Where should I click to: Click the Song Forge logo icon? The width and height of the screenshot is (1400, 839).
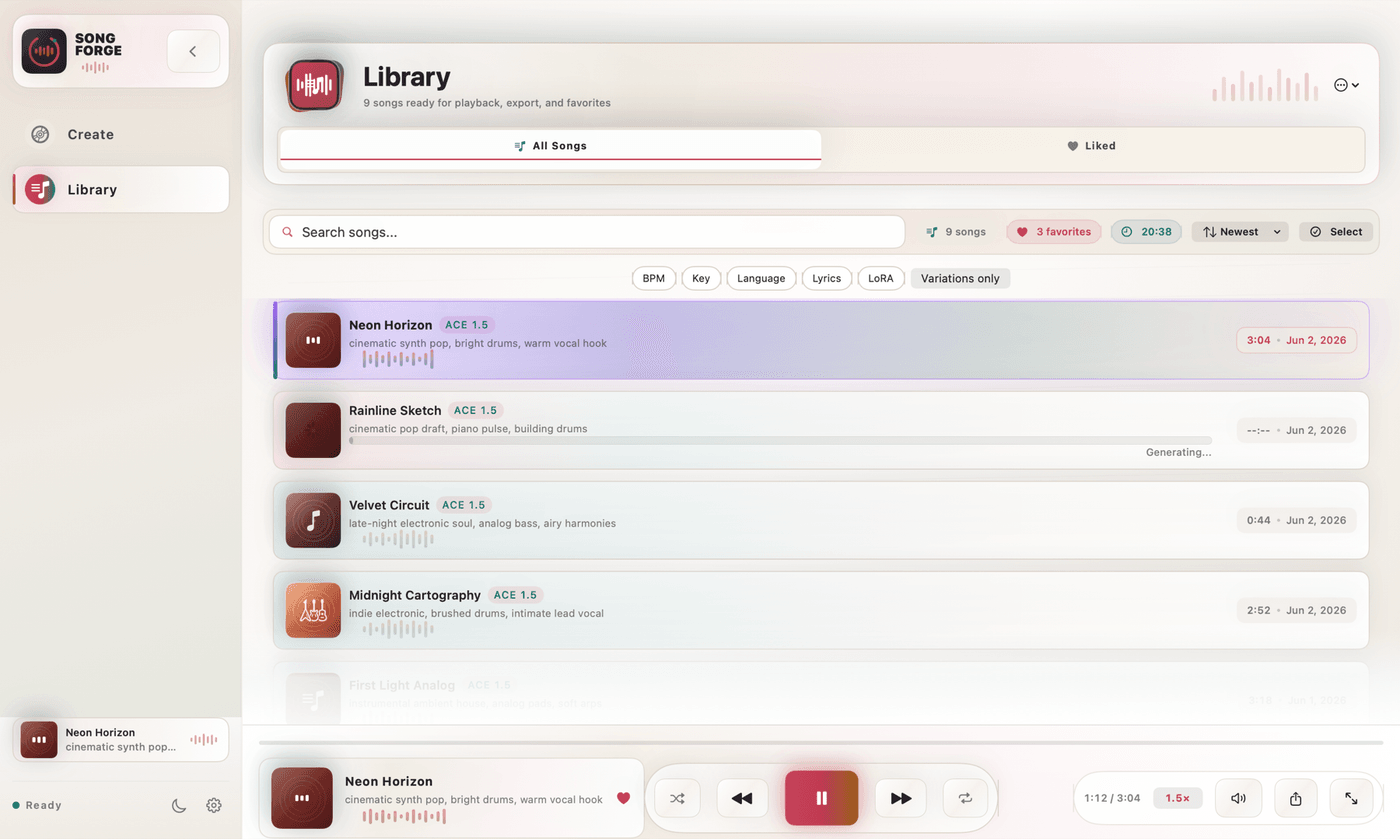(44, 51)
